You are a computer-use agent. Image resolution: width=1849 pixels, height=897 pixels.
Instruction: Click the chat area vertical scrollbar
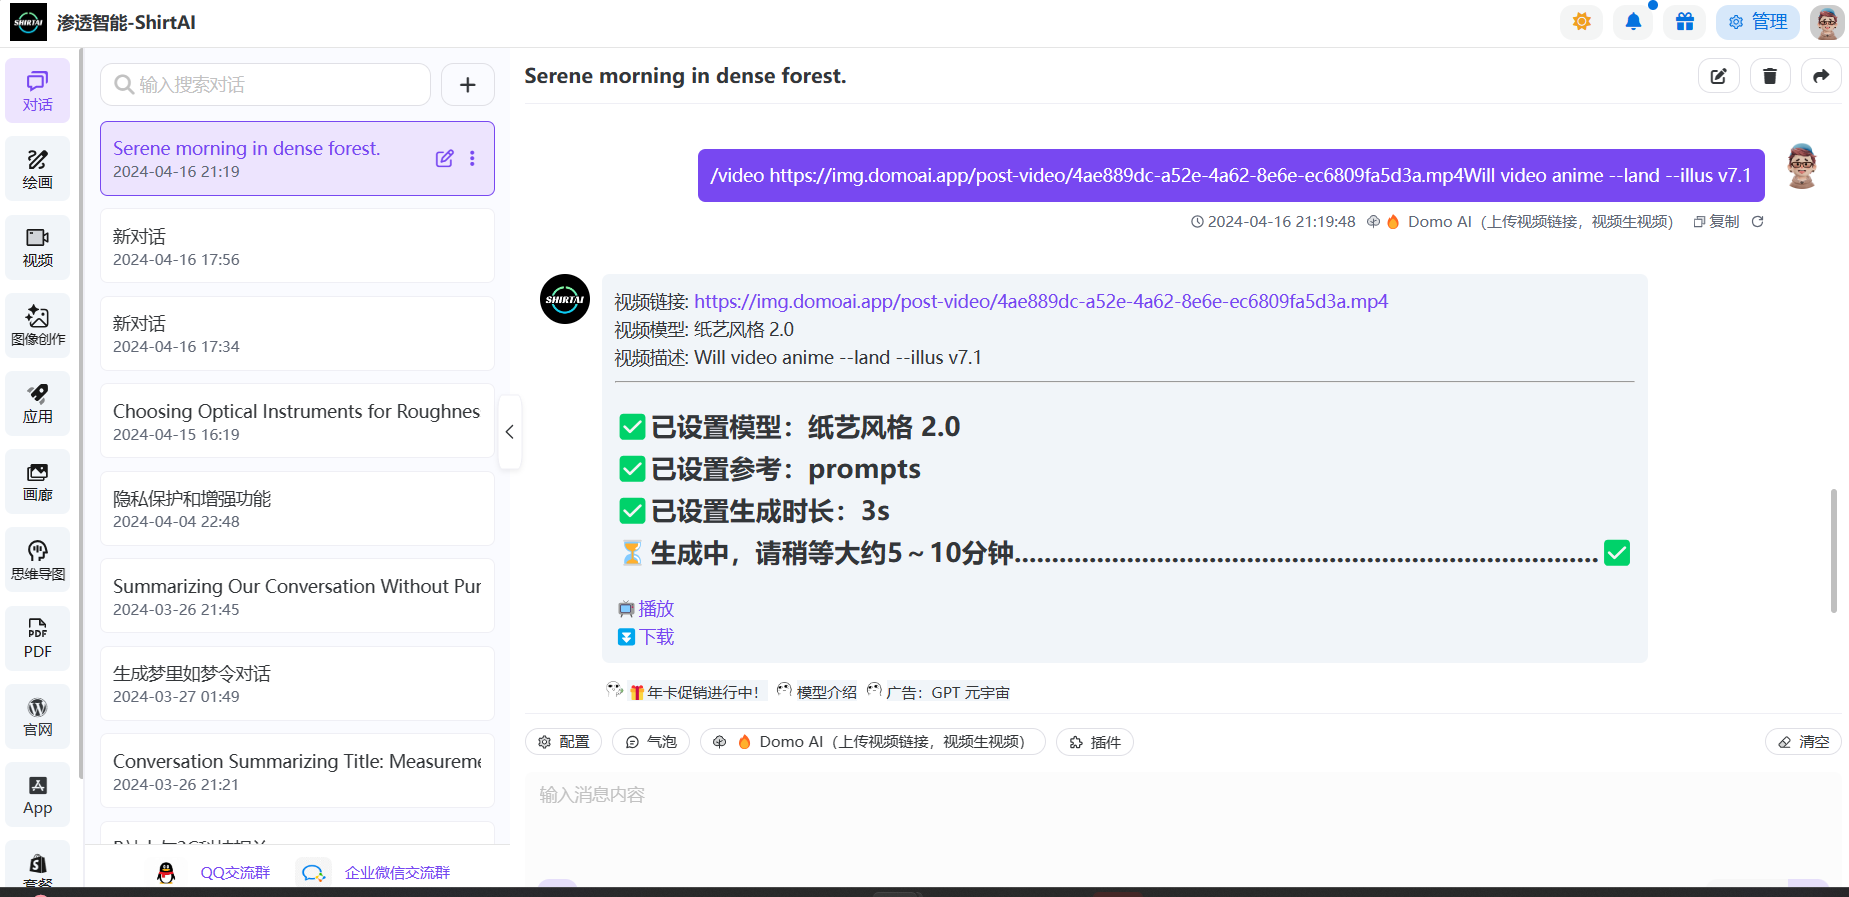1833,550
